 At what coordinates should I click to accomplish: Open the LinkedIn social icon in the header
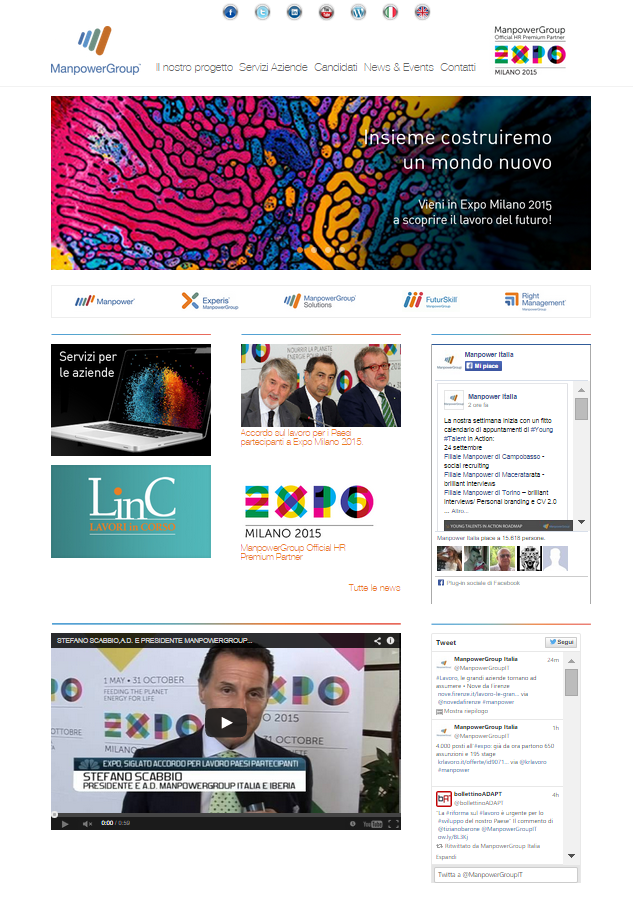coord(295,12)
